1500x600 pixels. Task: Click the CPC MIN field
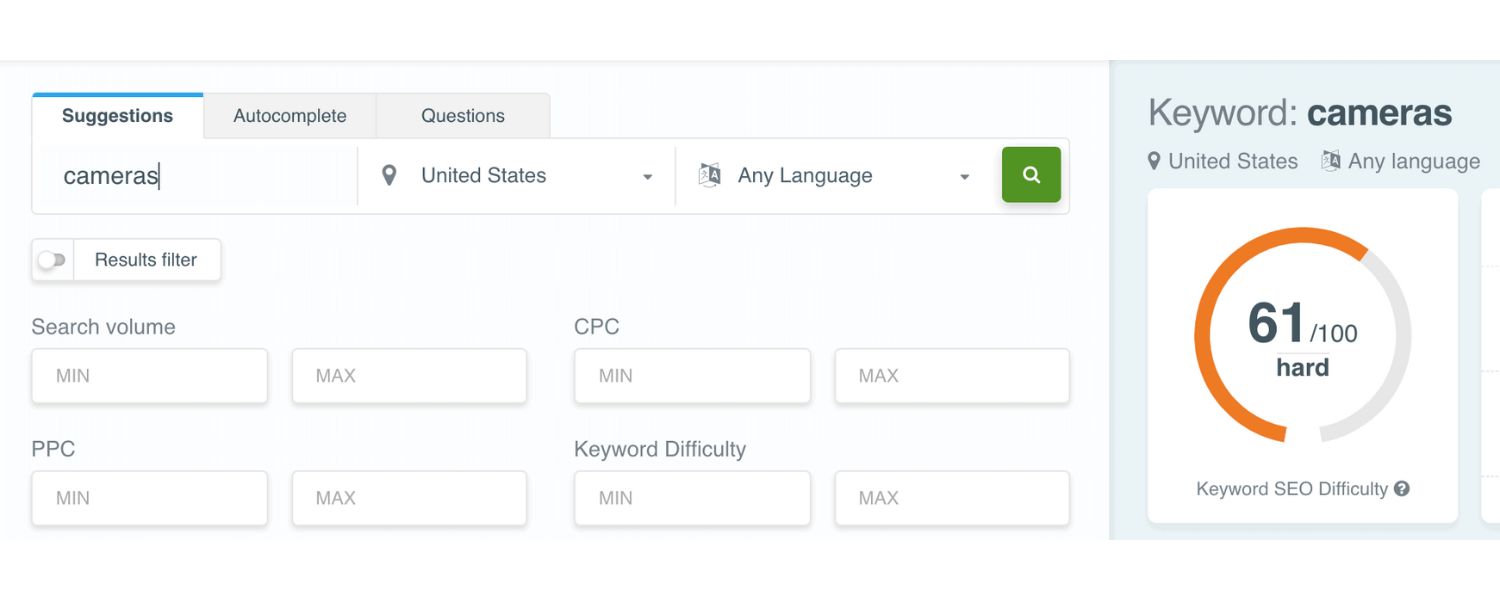click(x=692, y=376)
